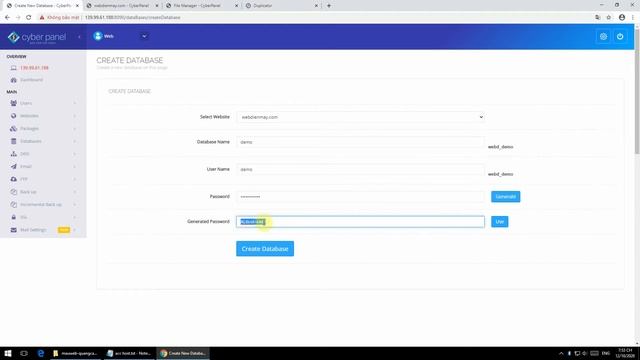This screenshot has height=360, width=640.
Task: Click the user avatar icon in the header
Action: pyautogui.click(x=98, y=36)
